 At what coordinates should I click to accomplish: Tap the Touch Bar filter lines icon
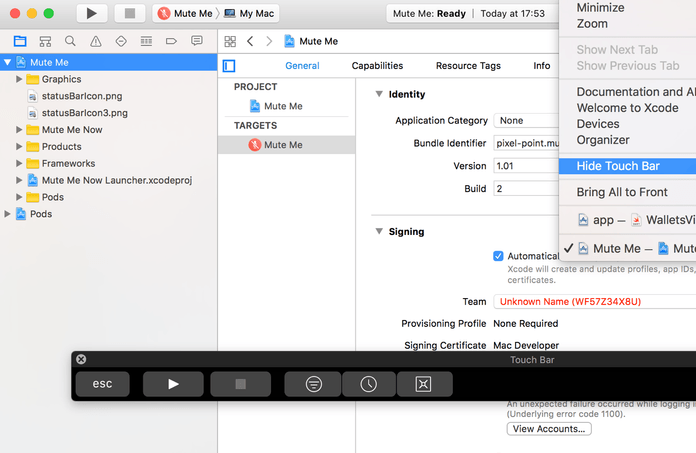tap(313, 384)
